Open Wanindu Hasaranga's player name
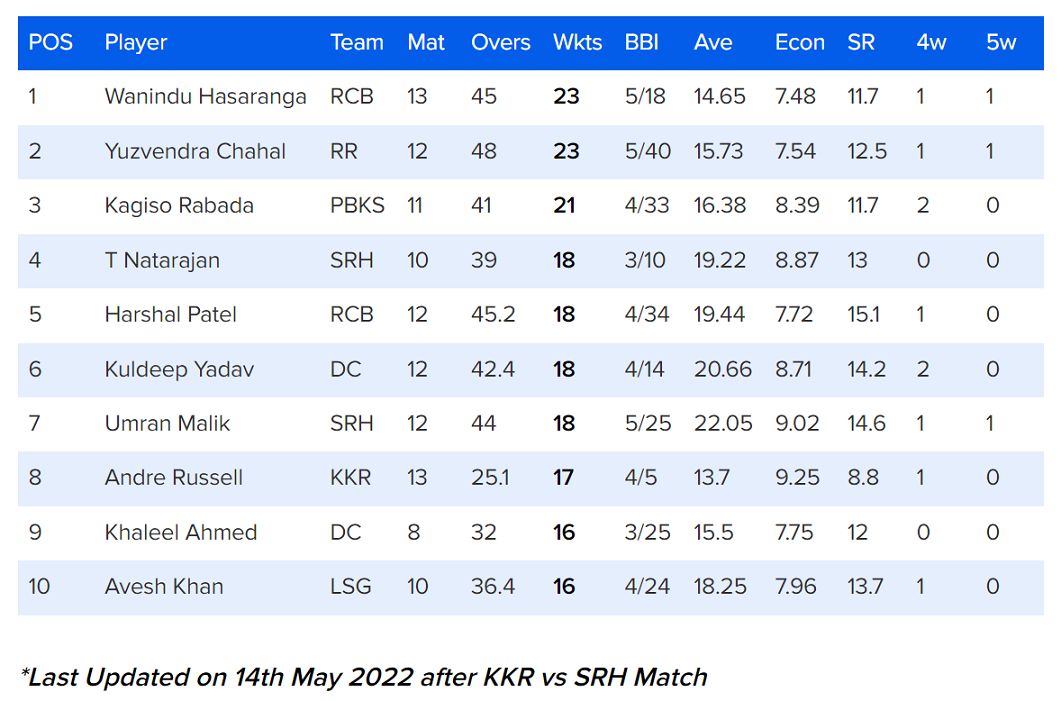 coord(205,97)
